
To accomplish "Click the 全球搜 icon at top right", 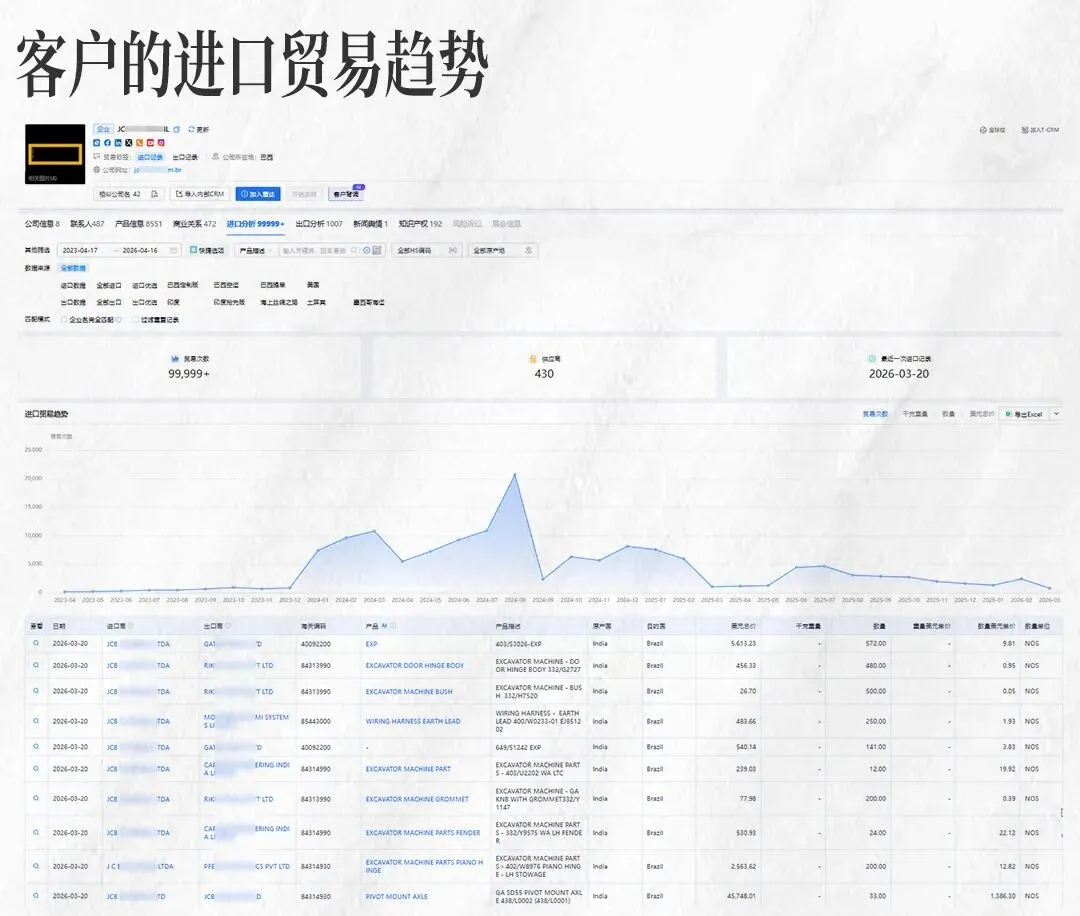I will point(983,129).
